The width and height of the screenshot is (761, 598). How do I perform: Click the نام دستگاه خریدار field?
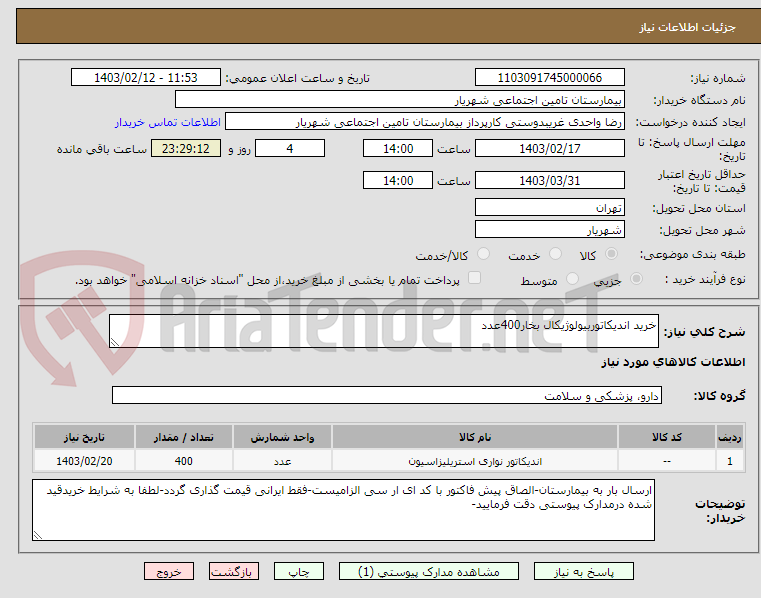(x=399, y=100)
